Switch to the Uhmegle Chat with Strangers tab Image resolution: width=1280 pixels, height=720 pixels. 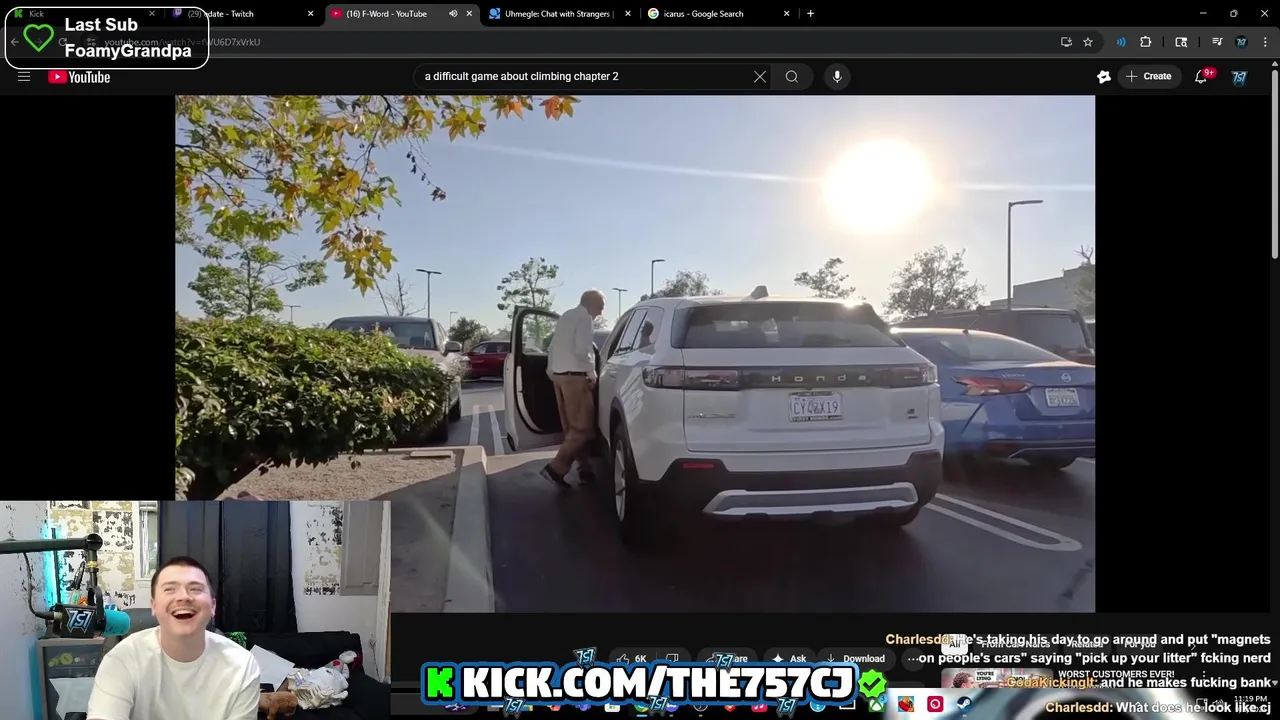[x=558, y=13]
